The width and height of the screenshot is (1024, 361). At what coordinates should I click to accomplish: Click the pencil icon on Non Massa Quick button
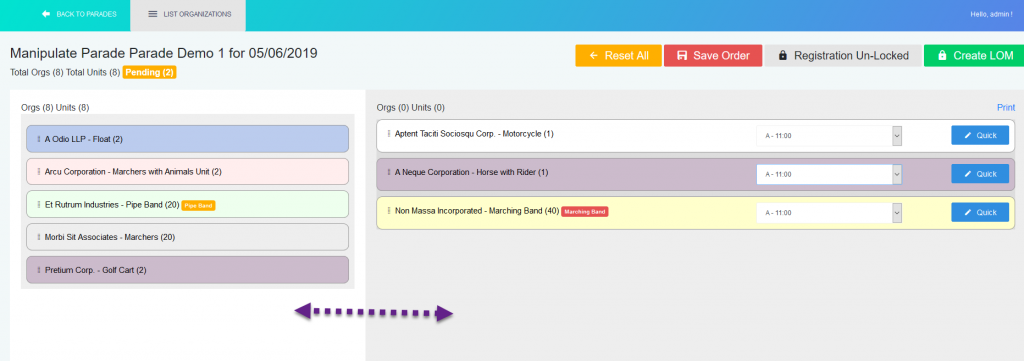pyautogui.click(x=968, y=212)
